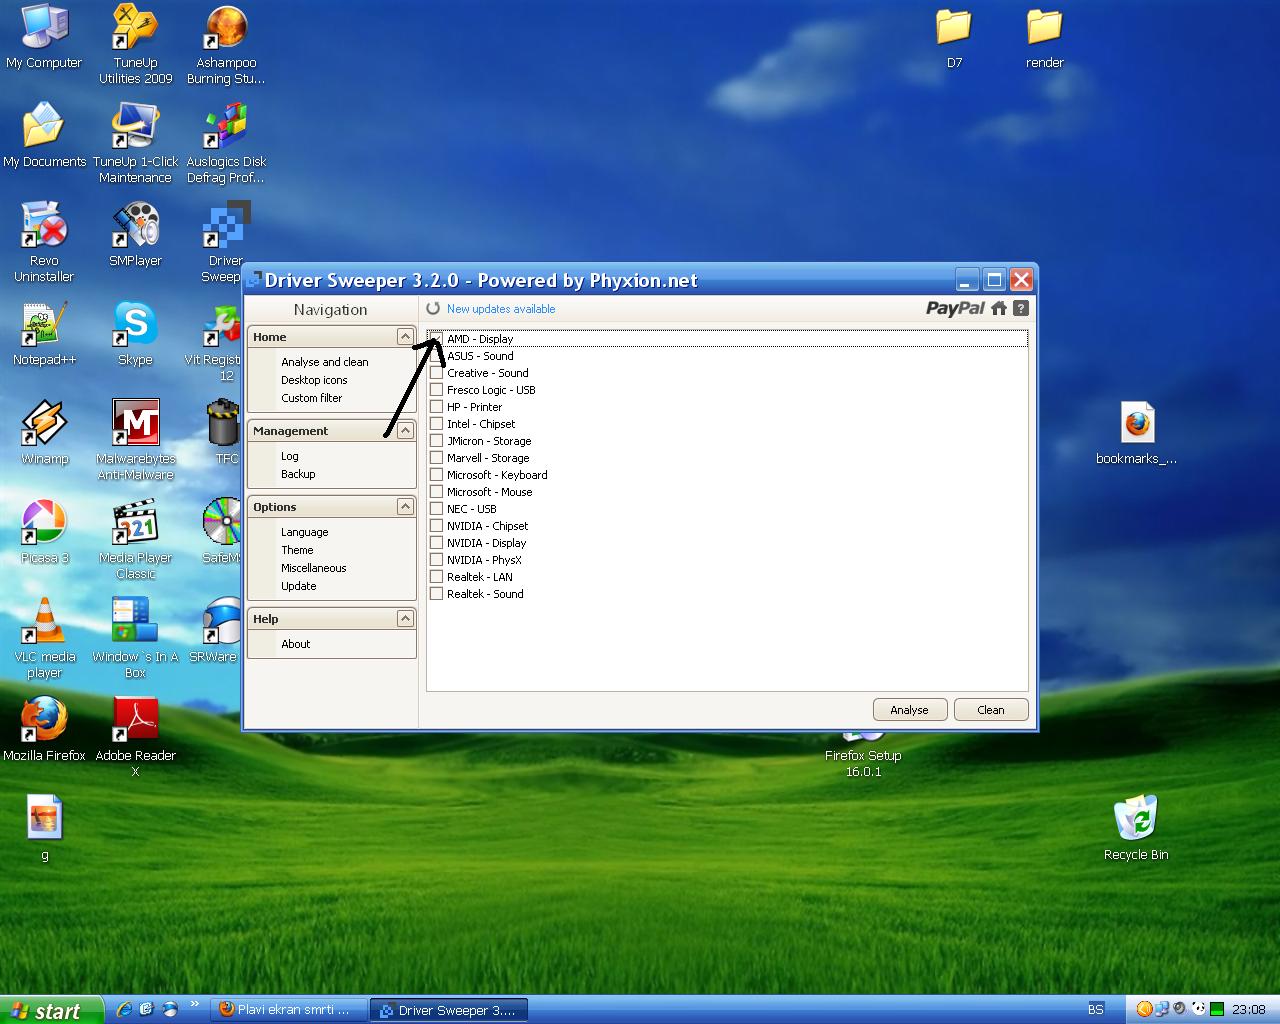Collapse the Help navigation section

[x=405, y=619]
